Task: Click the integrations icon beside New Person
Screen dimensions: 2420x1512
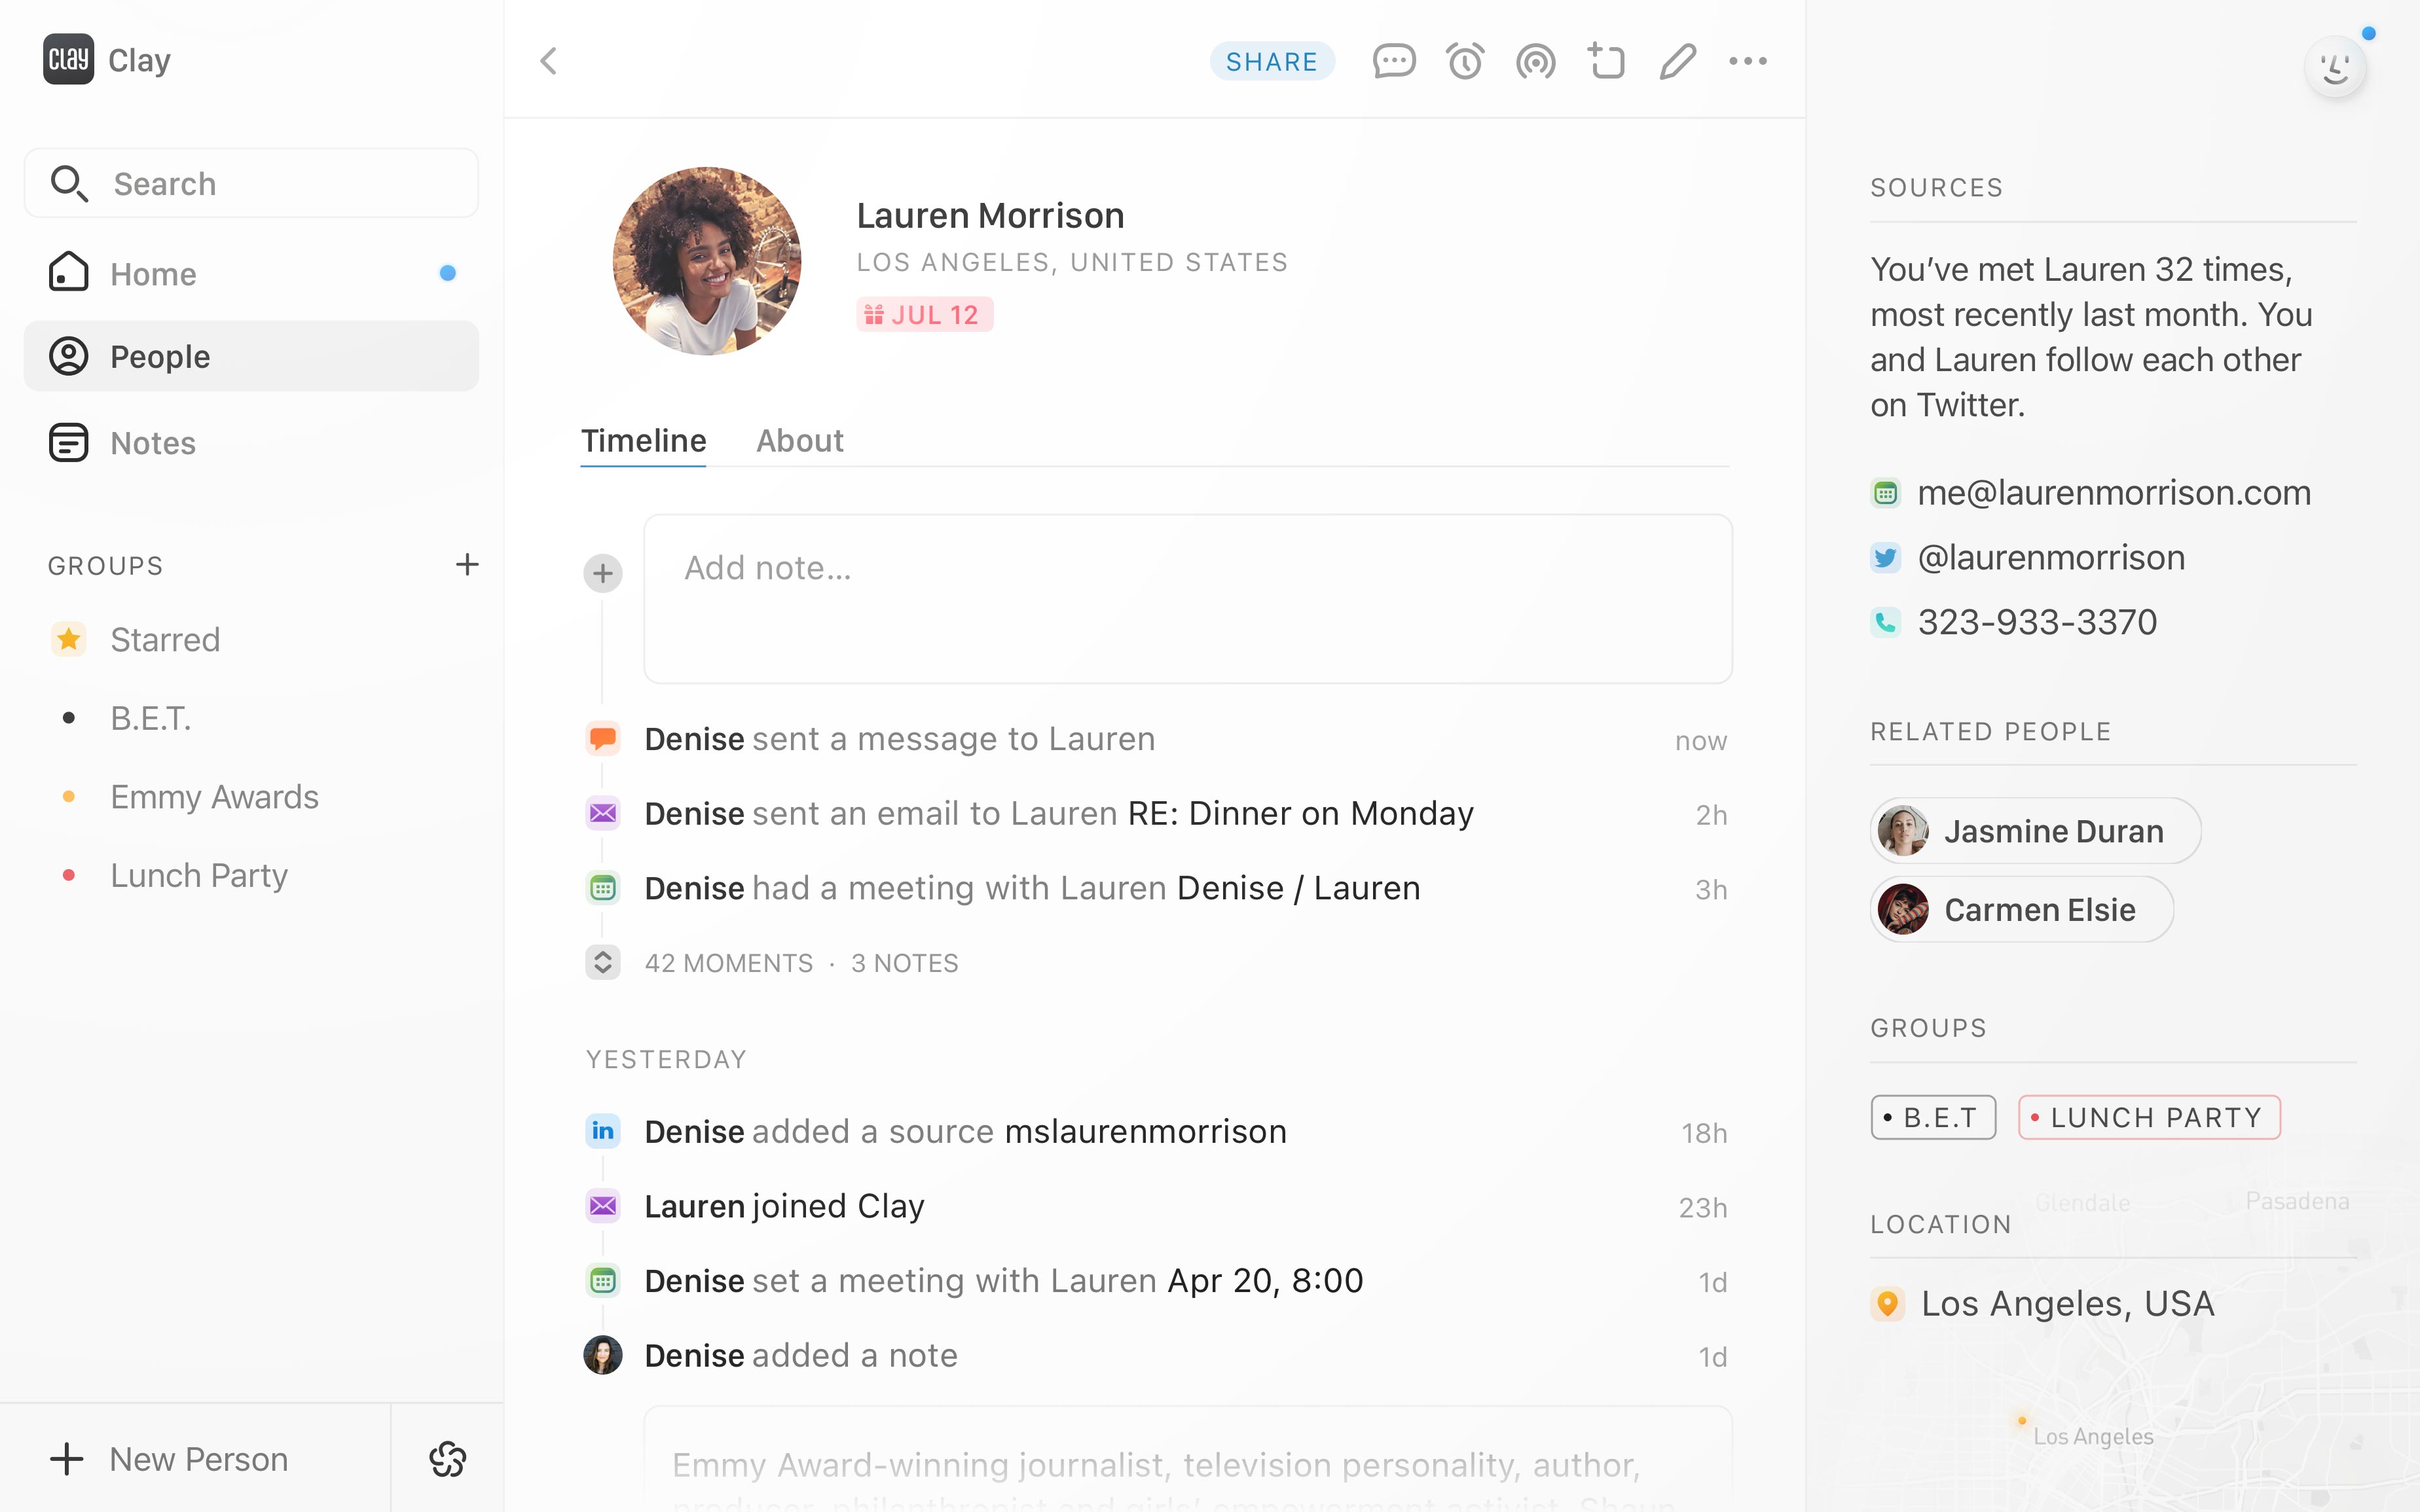Action: 447,1459
